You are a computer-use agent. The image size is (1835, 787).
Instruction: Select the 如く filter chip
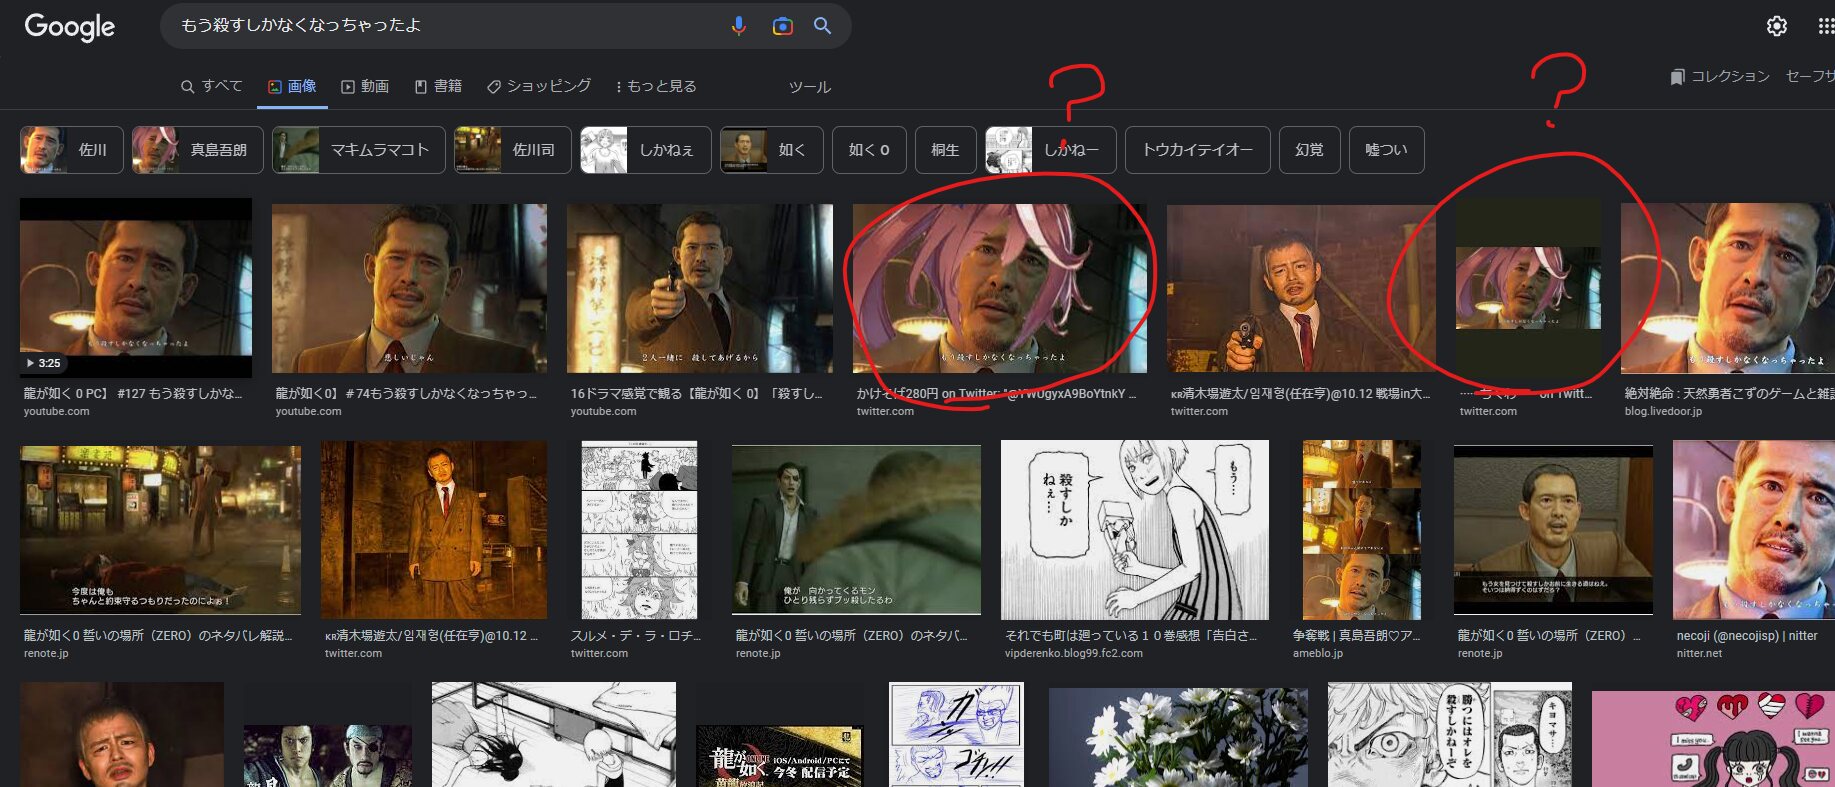pos(772,150)
